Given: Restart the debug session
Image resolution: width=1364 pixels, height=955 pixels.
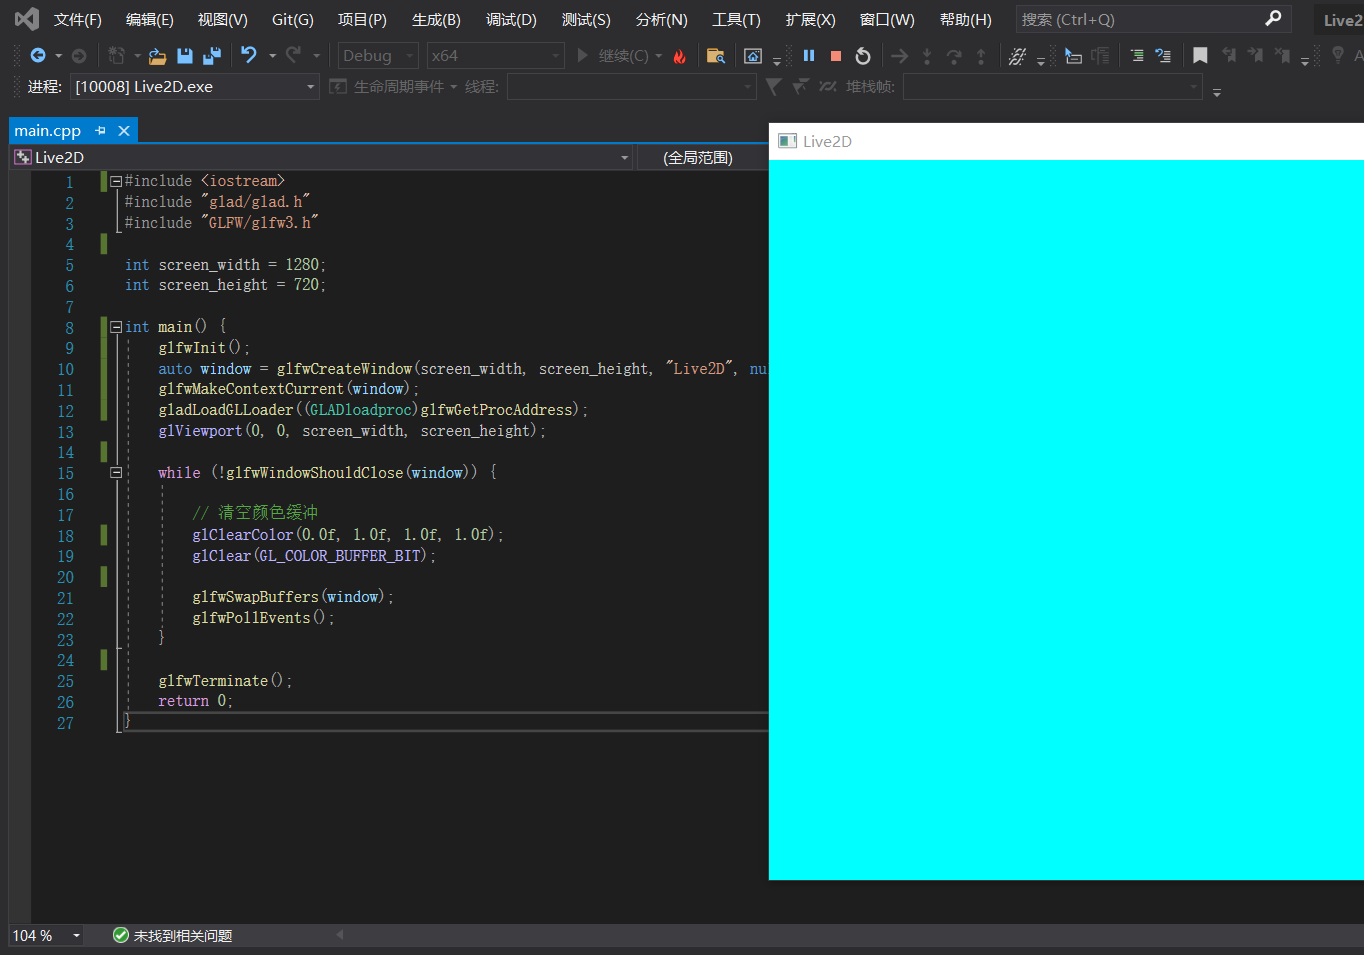Looking at the screenshot, I should (x=863, y=56).
